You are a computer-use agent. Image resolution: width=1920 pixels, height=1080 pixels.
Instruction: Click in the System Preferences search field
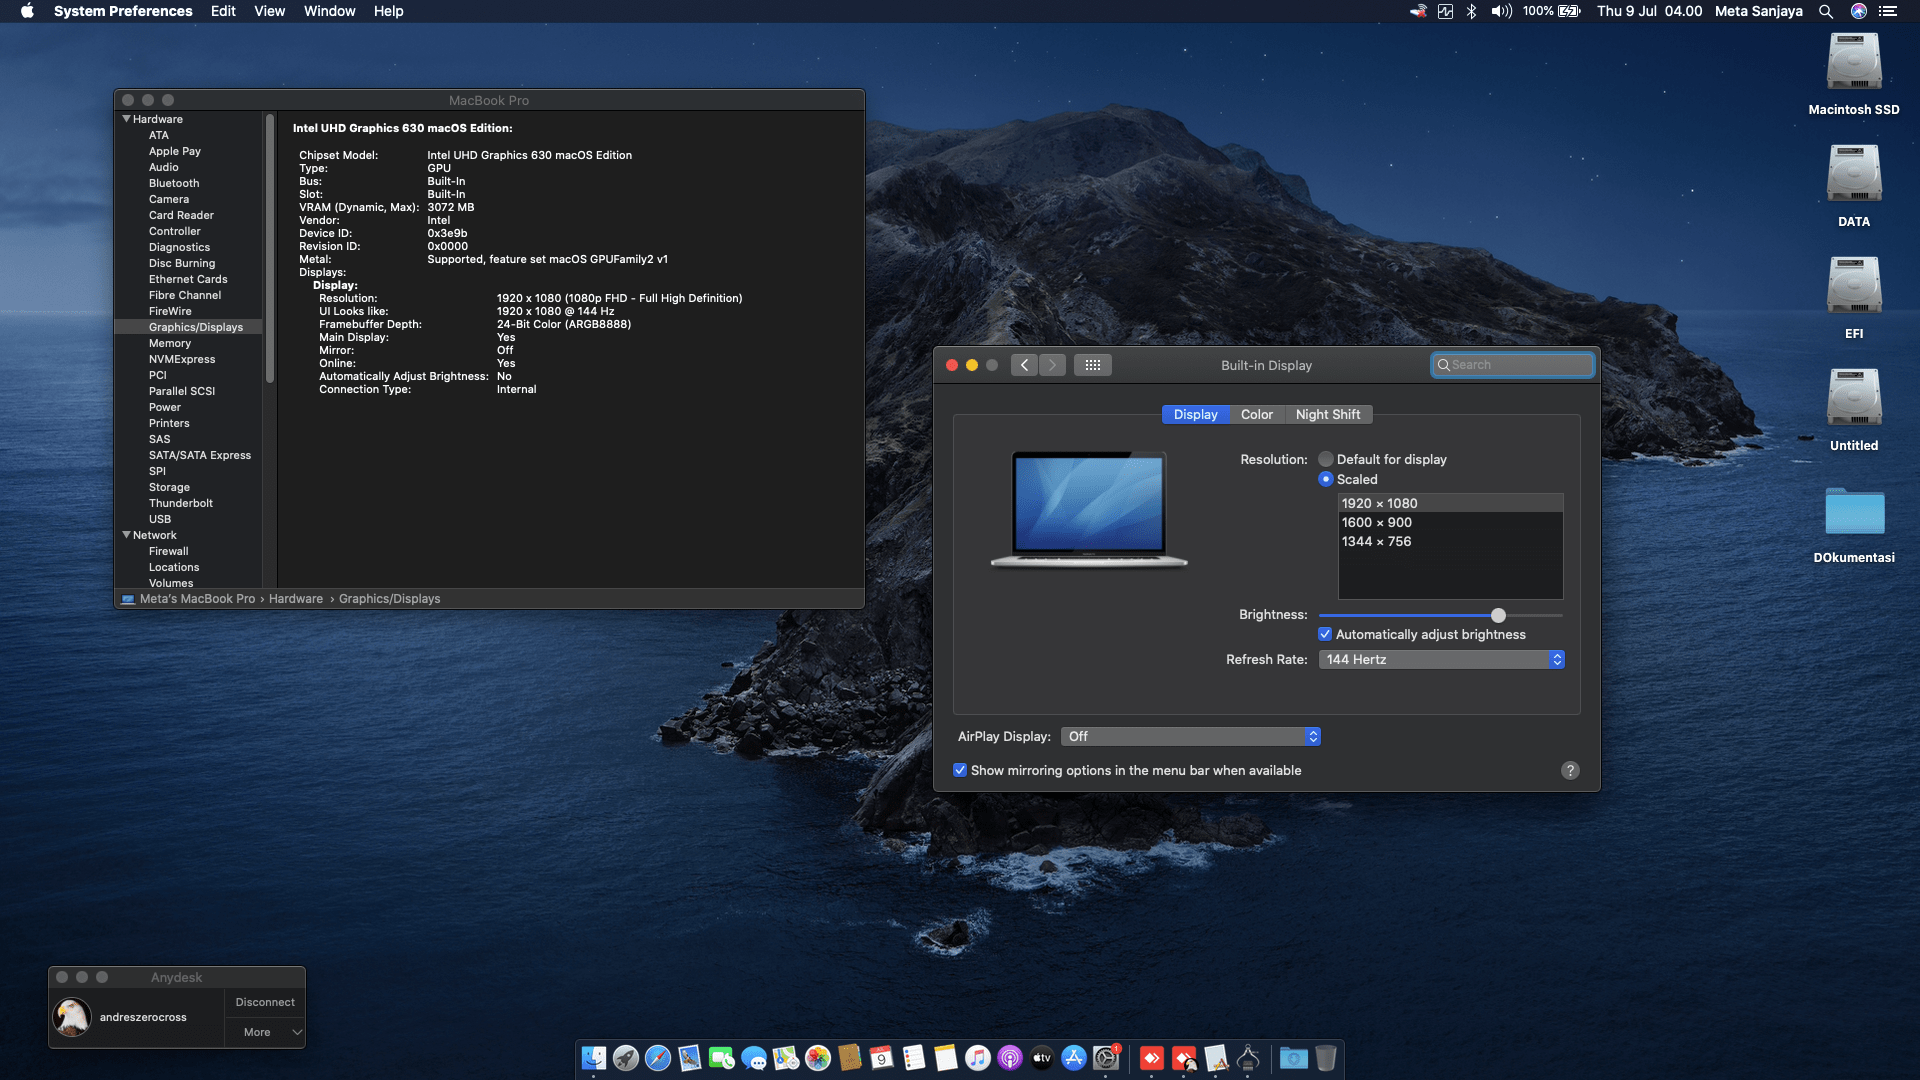[x=1512, y=365]
